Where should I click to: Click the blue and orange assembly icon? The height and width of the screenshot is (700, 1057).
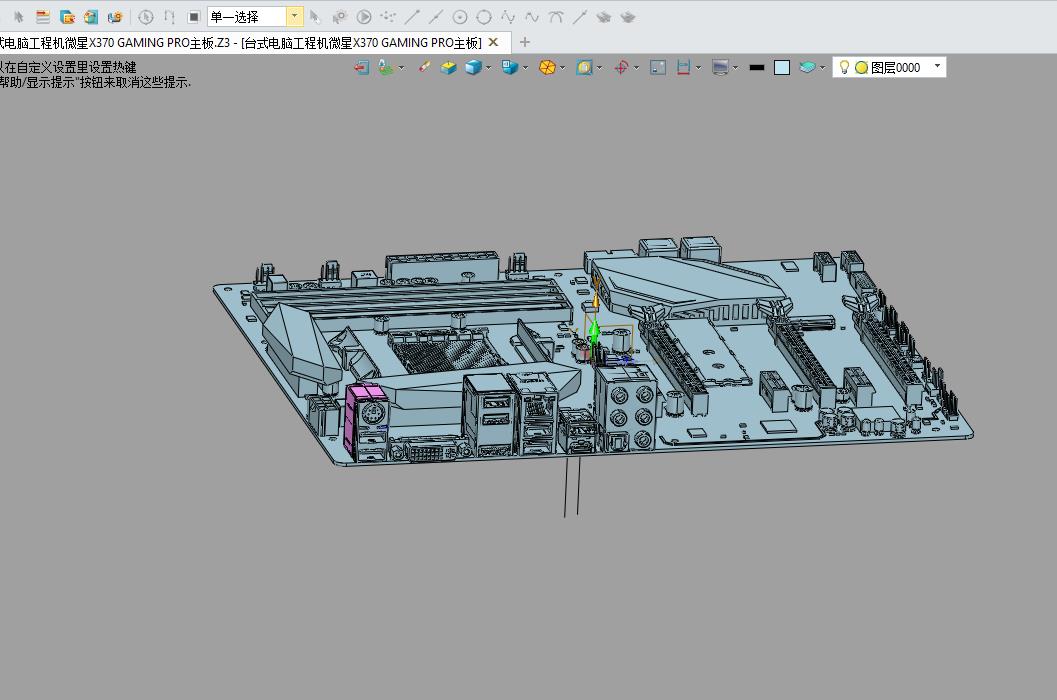click(x=115, y=17)
